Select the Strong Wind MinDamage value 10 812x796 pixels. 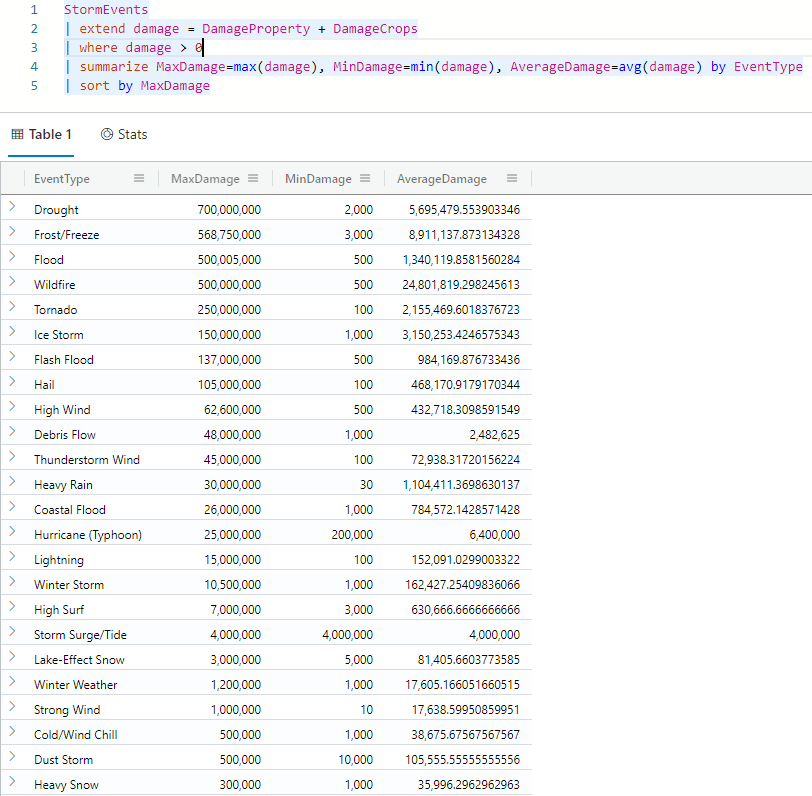click(x=367, y=710)
